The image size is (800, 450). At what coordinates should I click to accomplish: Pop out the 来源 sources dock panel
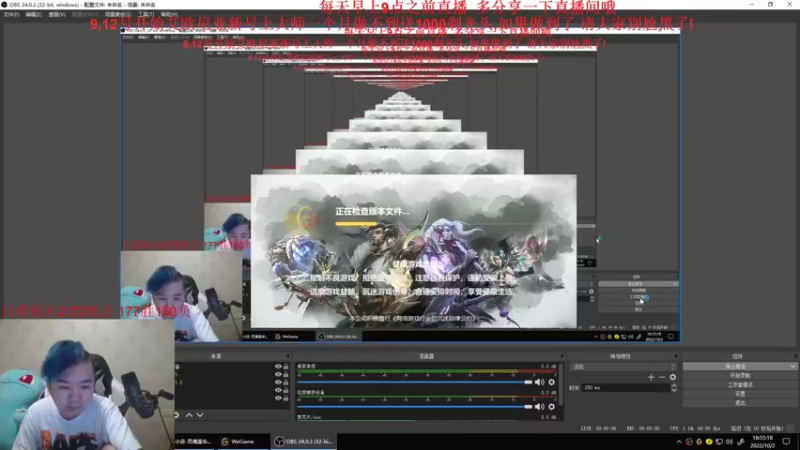coord(288,356)
